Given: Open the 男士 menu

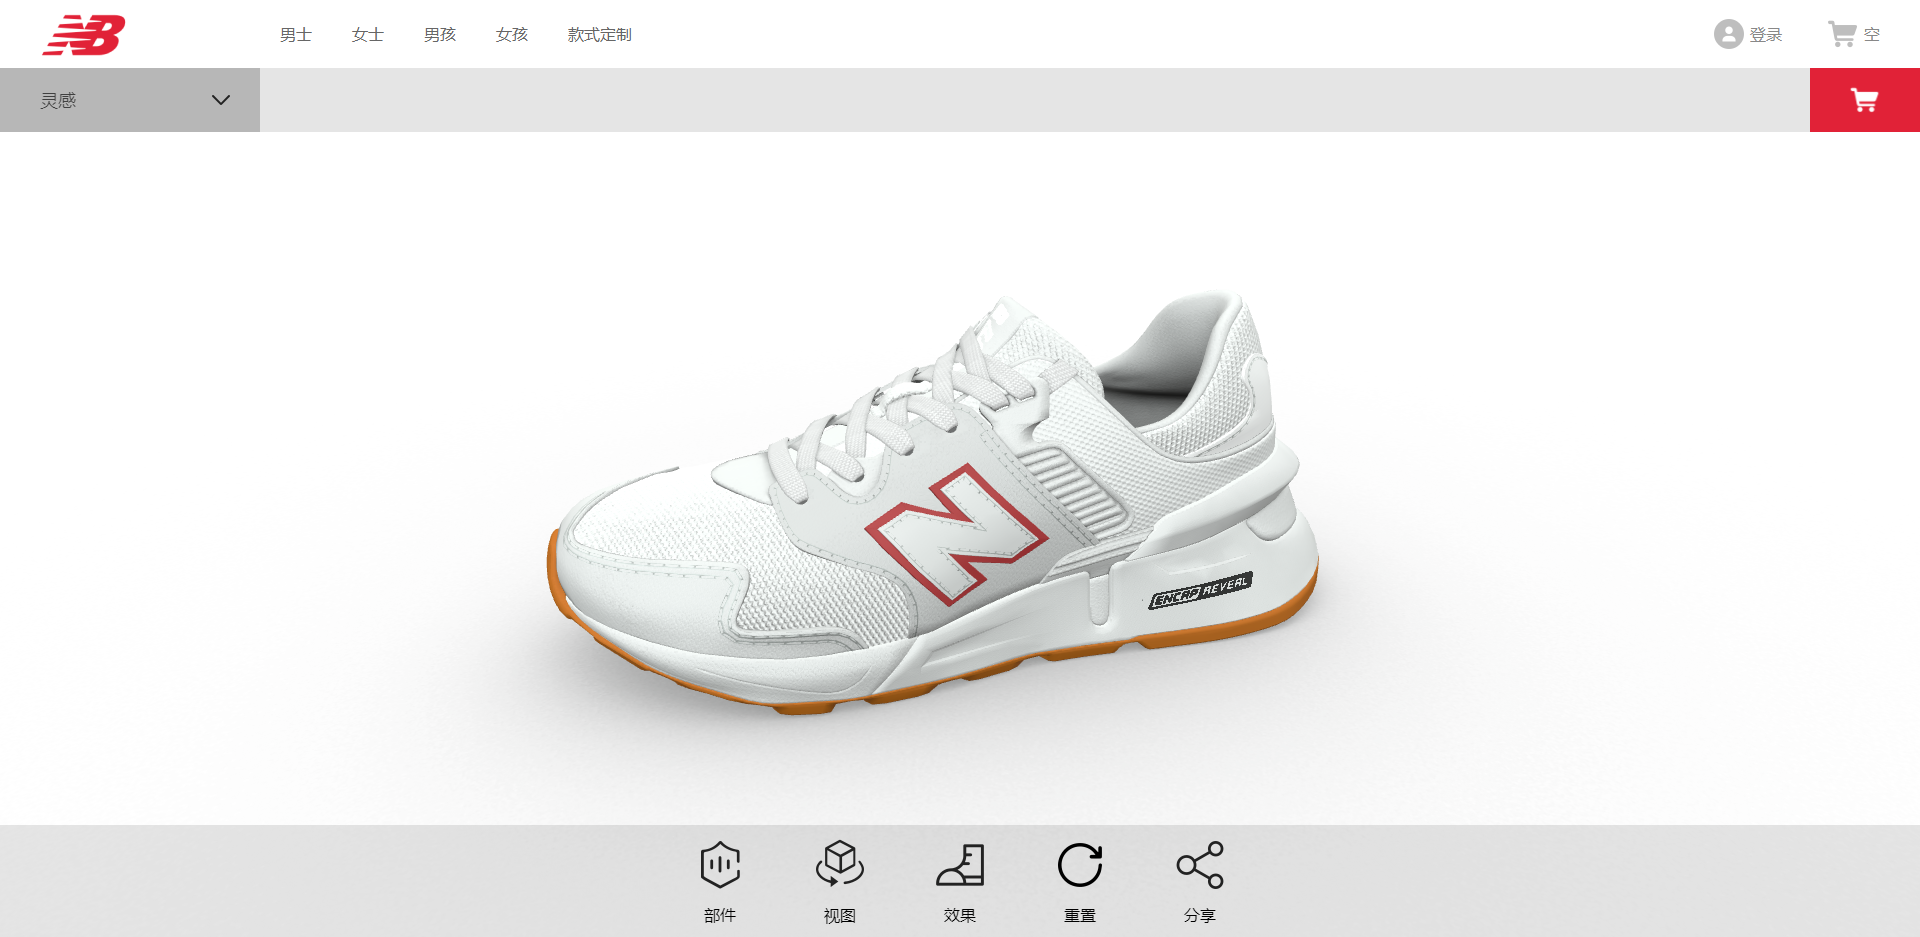Looking at the screenshot, I should 296,35.
